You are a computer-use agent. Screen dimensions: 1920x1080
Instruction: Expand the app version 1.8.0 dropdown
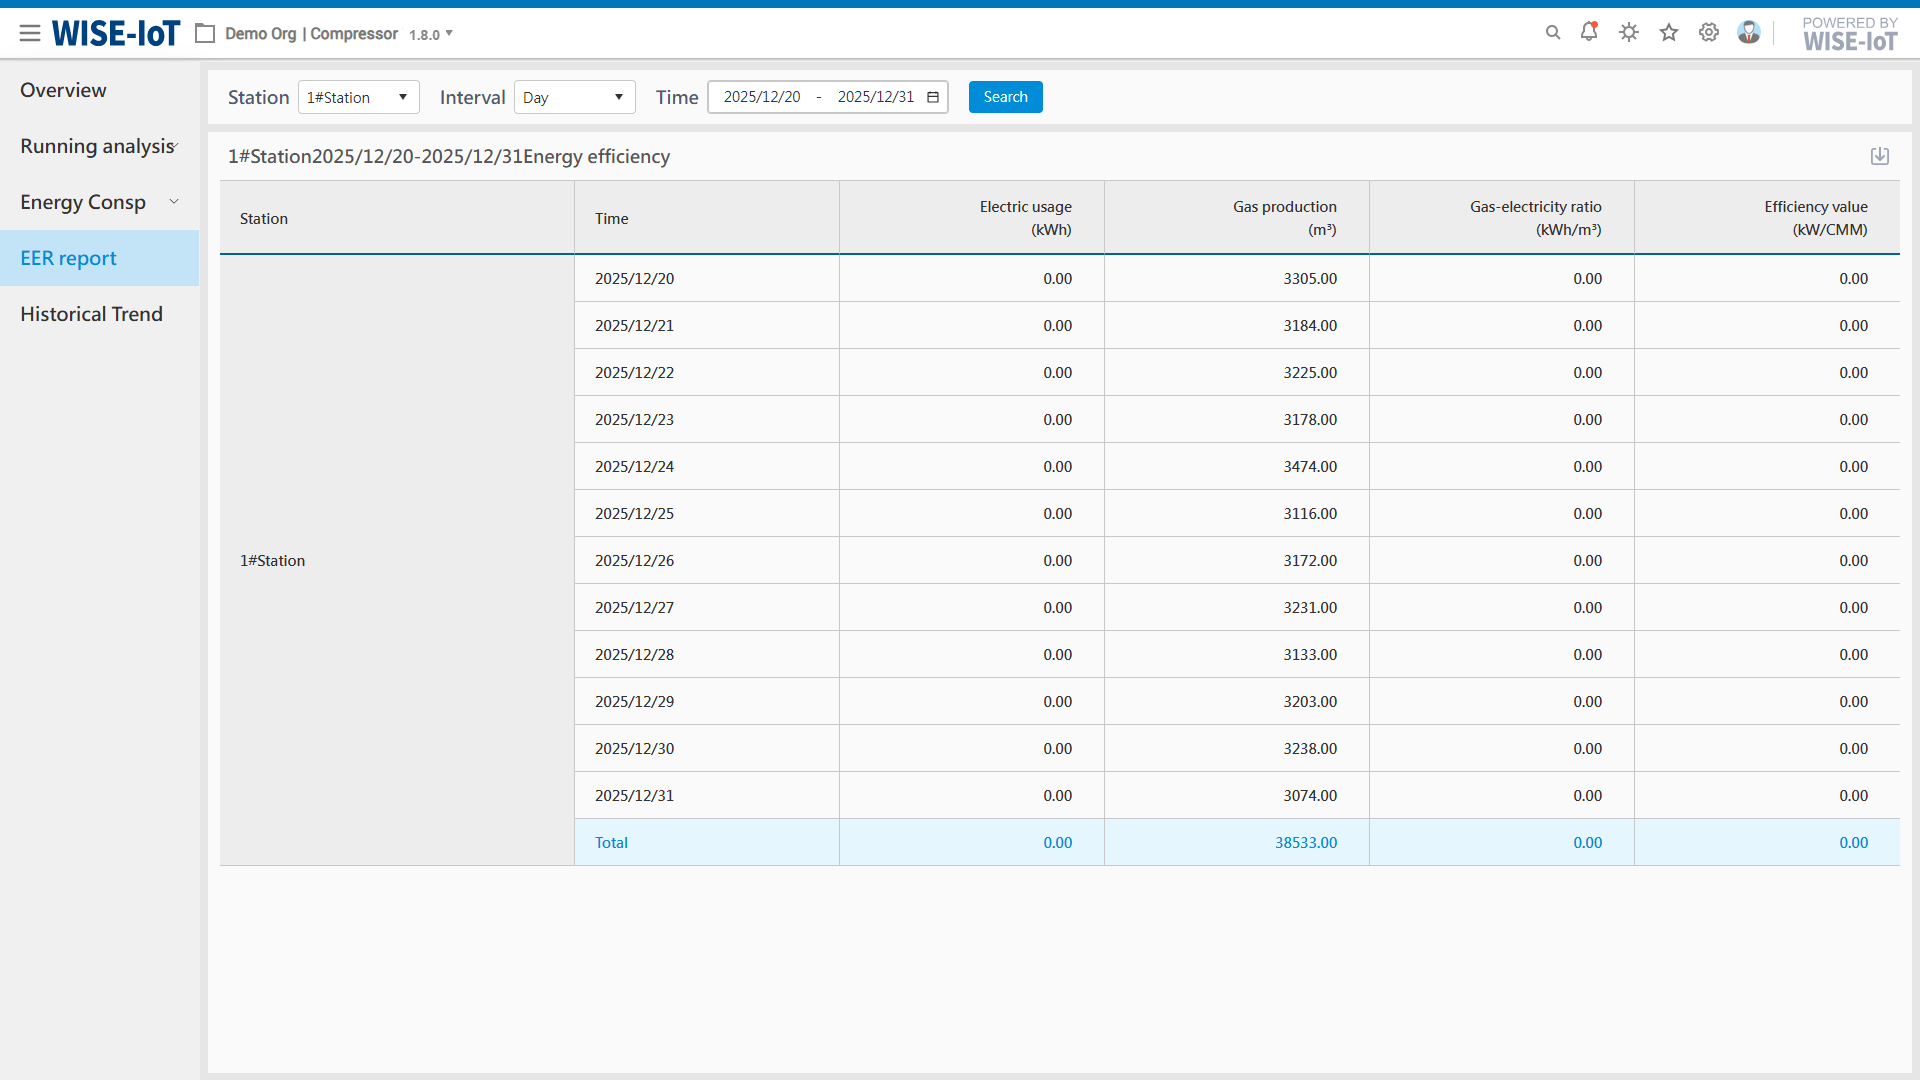[431, 34]
